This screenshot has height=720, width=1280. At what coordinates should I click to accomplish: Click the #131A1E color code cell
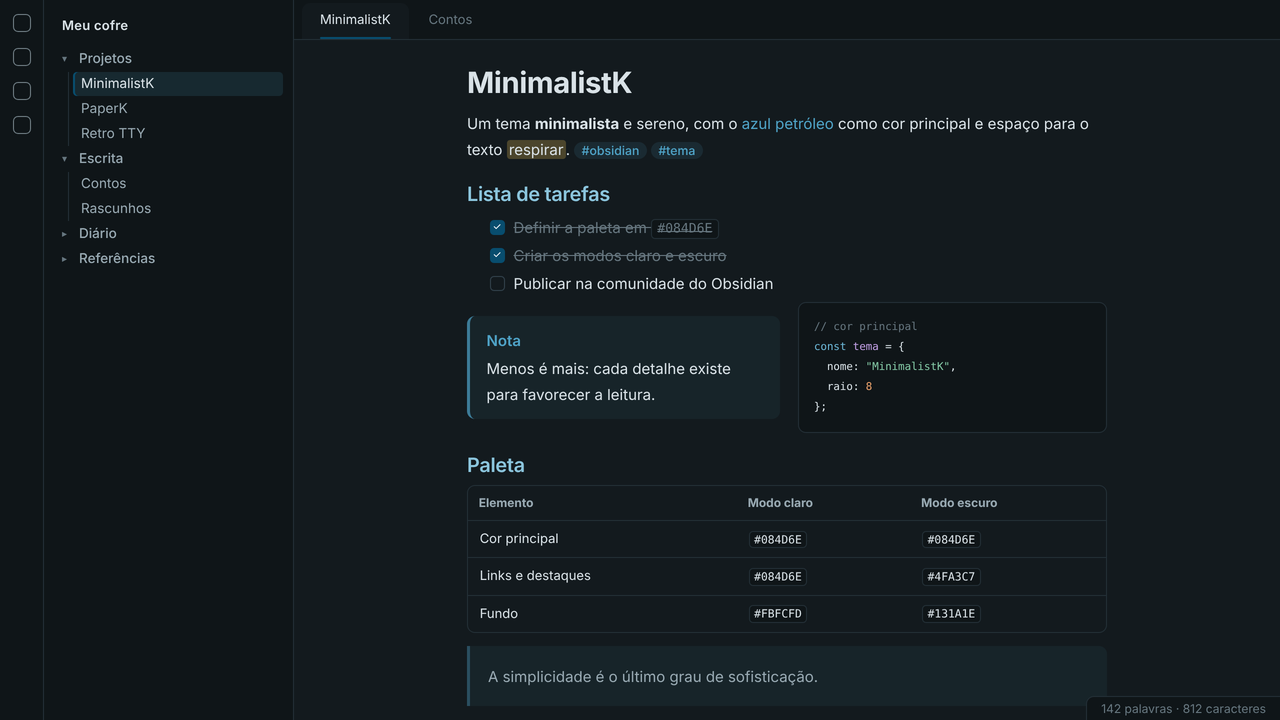coord(951,614)
